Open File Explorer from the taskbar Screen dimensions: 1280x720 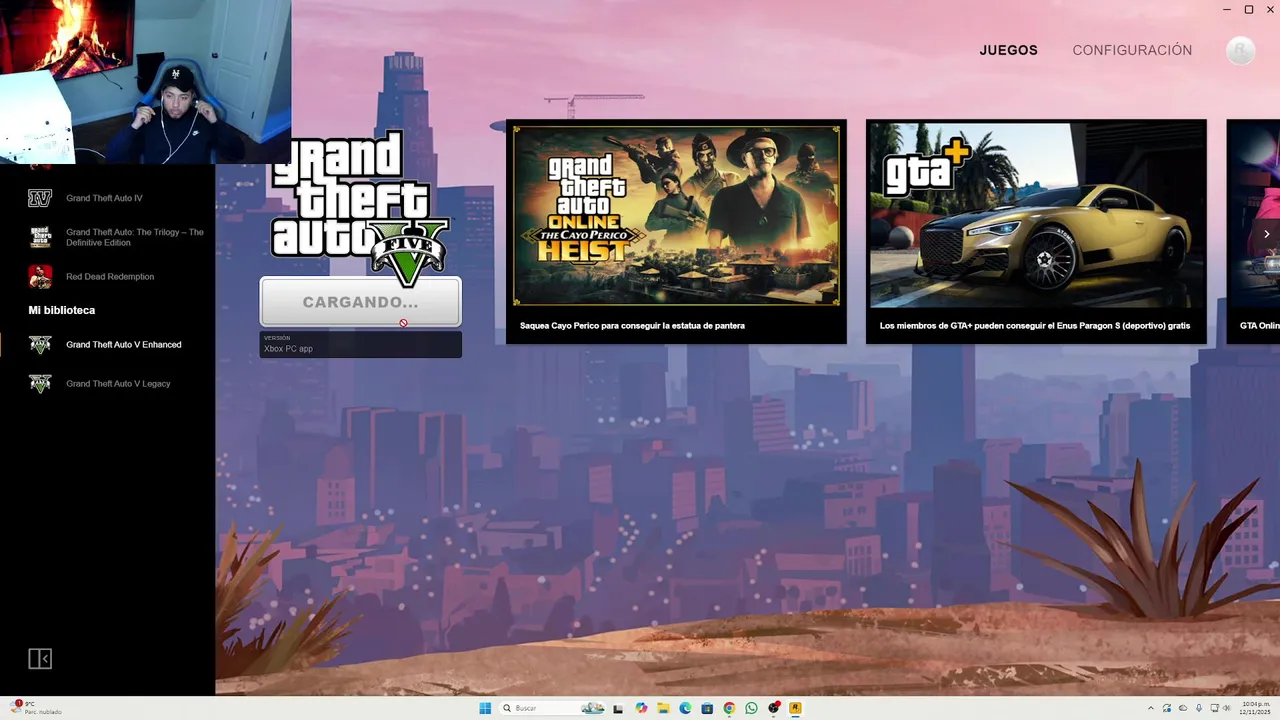[663, 708]
